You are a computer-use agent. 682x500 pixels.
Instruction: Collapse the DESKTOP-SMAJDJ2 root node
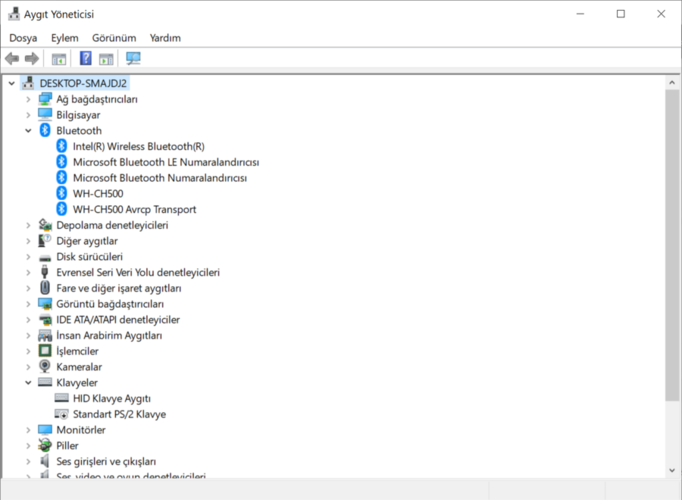[x=12, y=83]
